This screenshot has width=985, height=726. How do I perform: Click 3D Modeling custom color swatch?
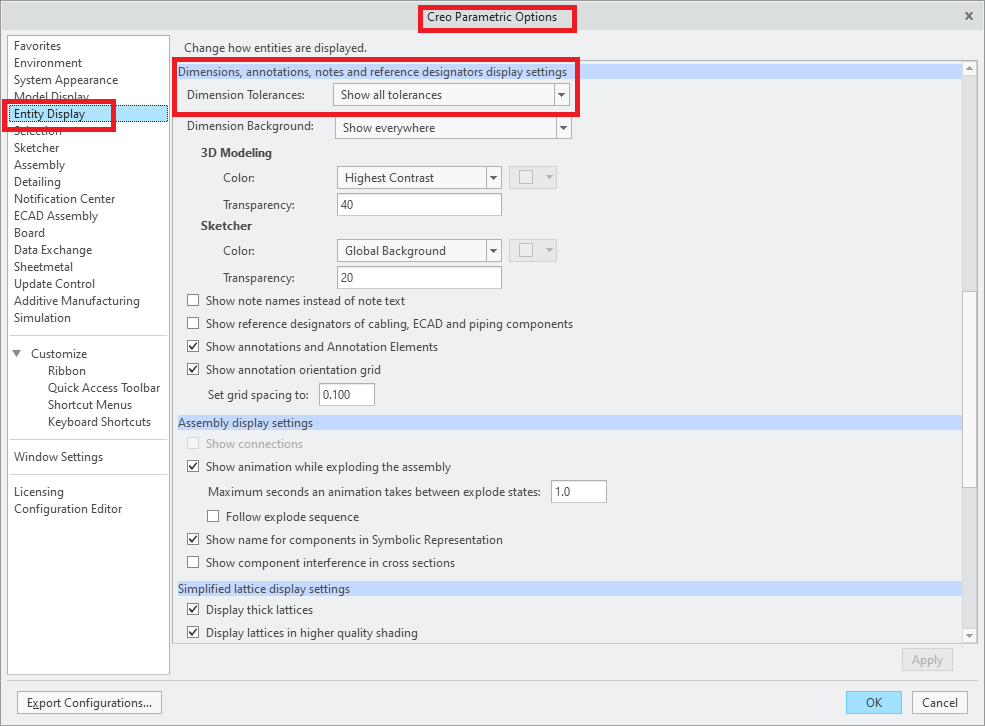click(533, 178)
